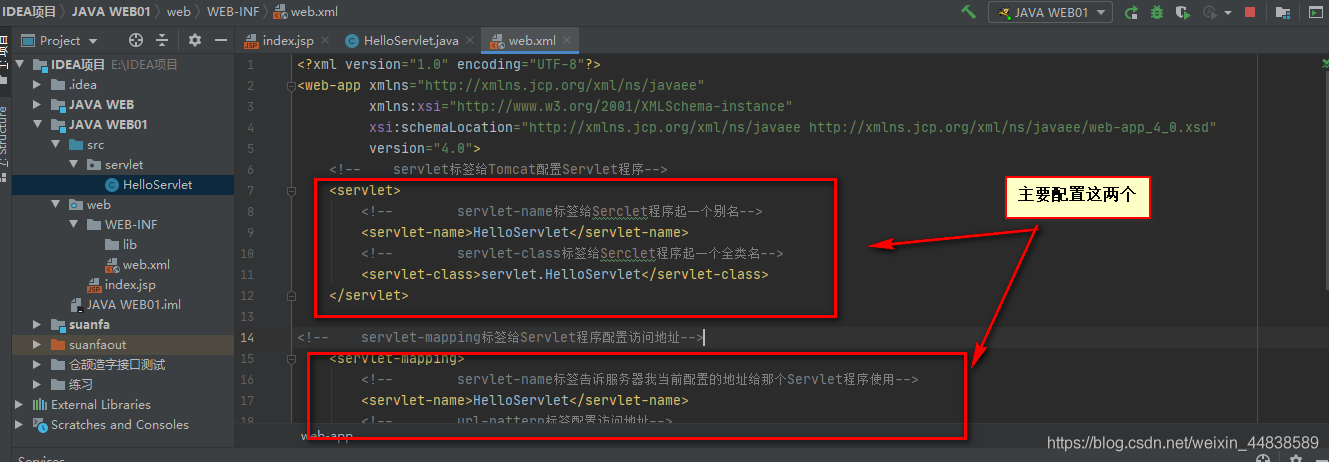Click the Tomcat icon in the run configuration box
Viewport: 1329px width, 462px height.
click(x=1002, y=12)
